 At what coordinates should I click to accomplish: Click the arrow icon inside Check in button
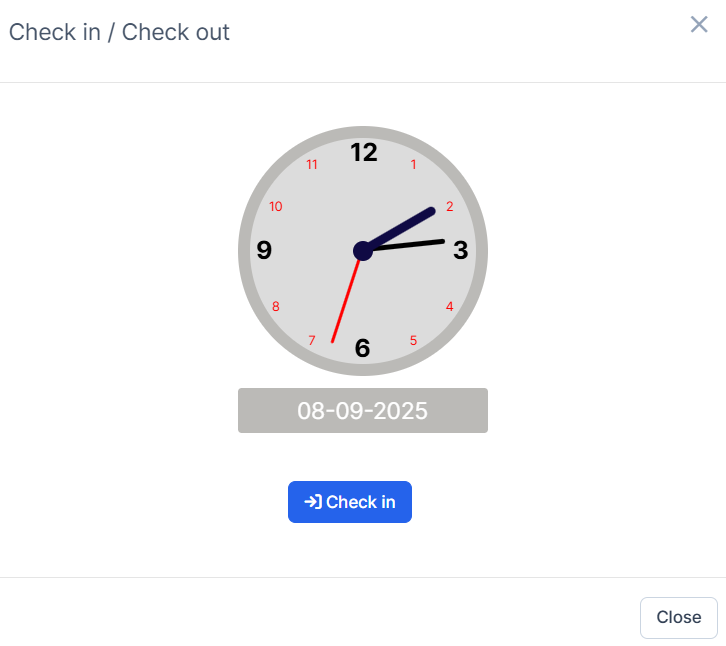(x=313, y=502)
